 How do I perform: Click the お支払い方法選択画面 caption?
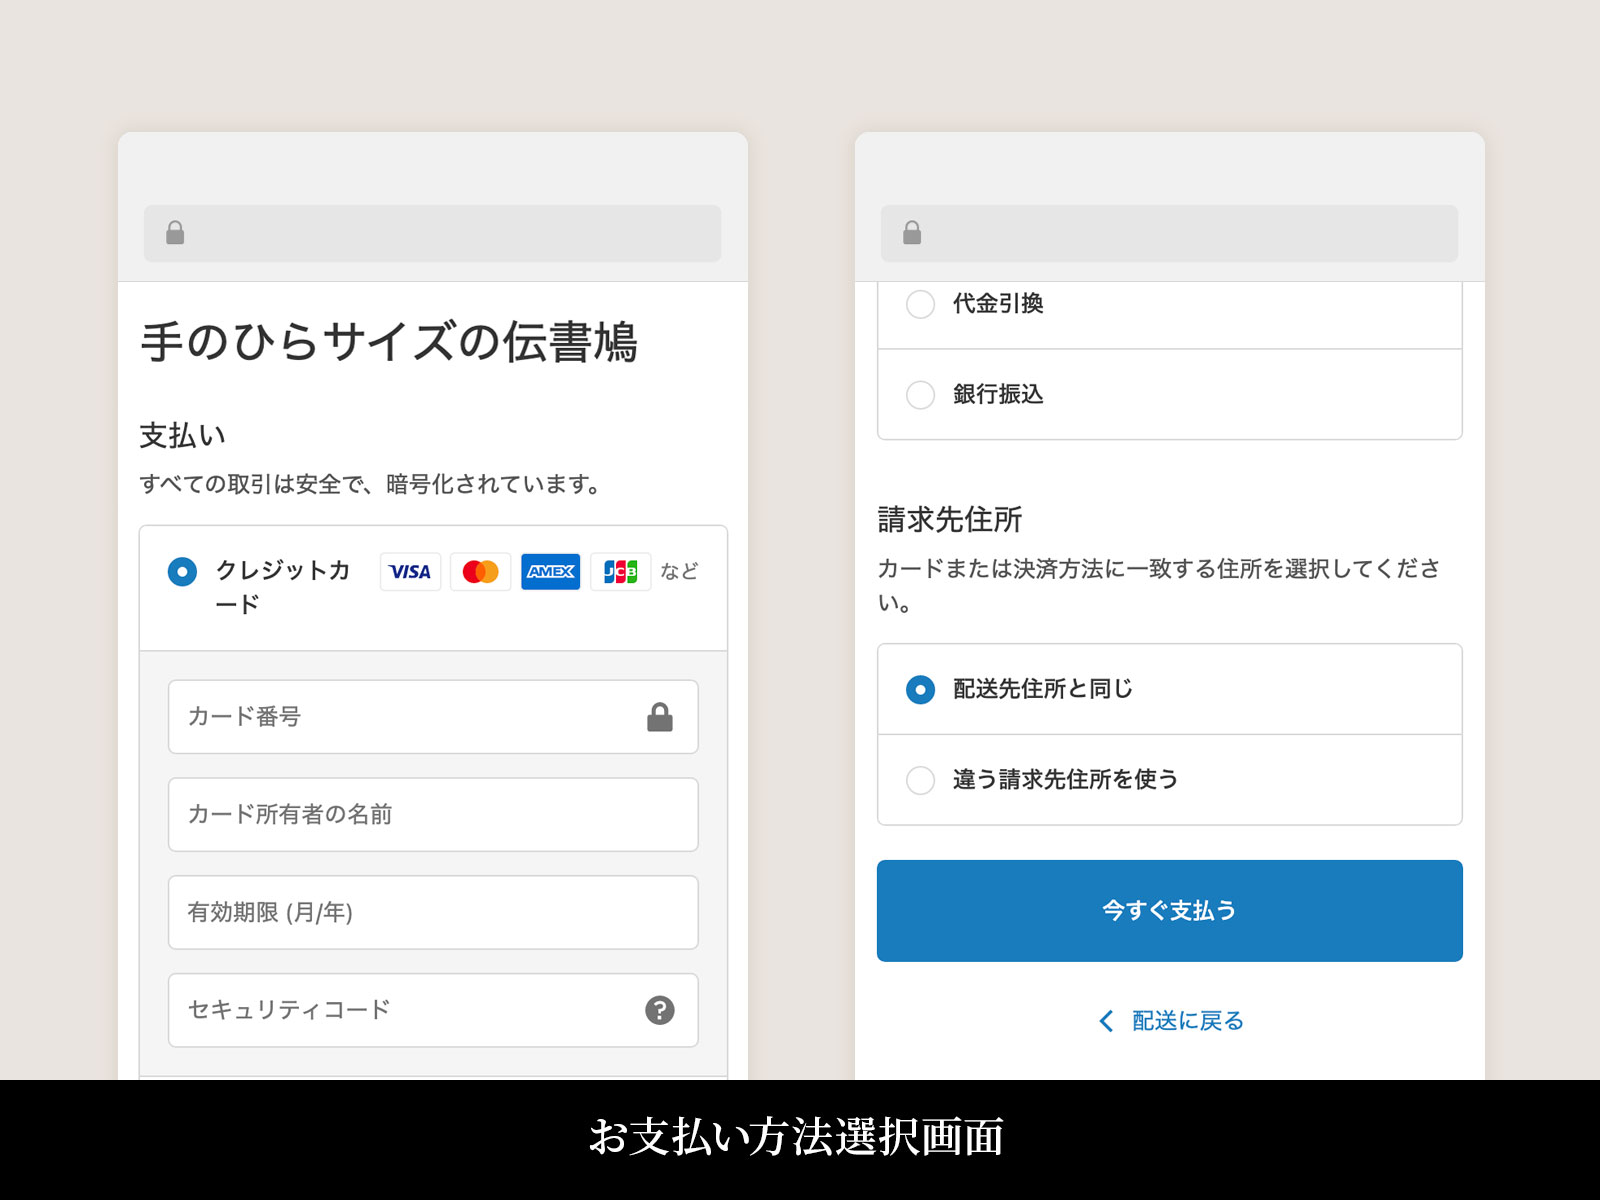coord(797,1138)
